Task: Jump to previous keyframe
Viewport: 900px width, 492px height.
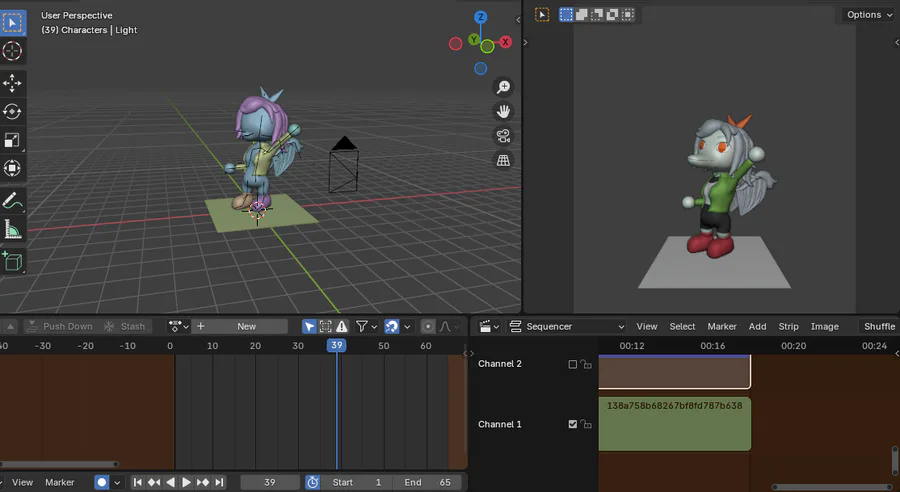Action: [x=154, y=483]
